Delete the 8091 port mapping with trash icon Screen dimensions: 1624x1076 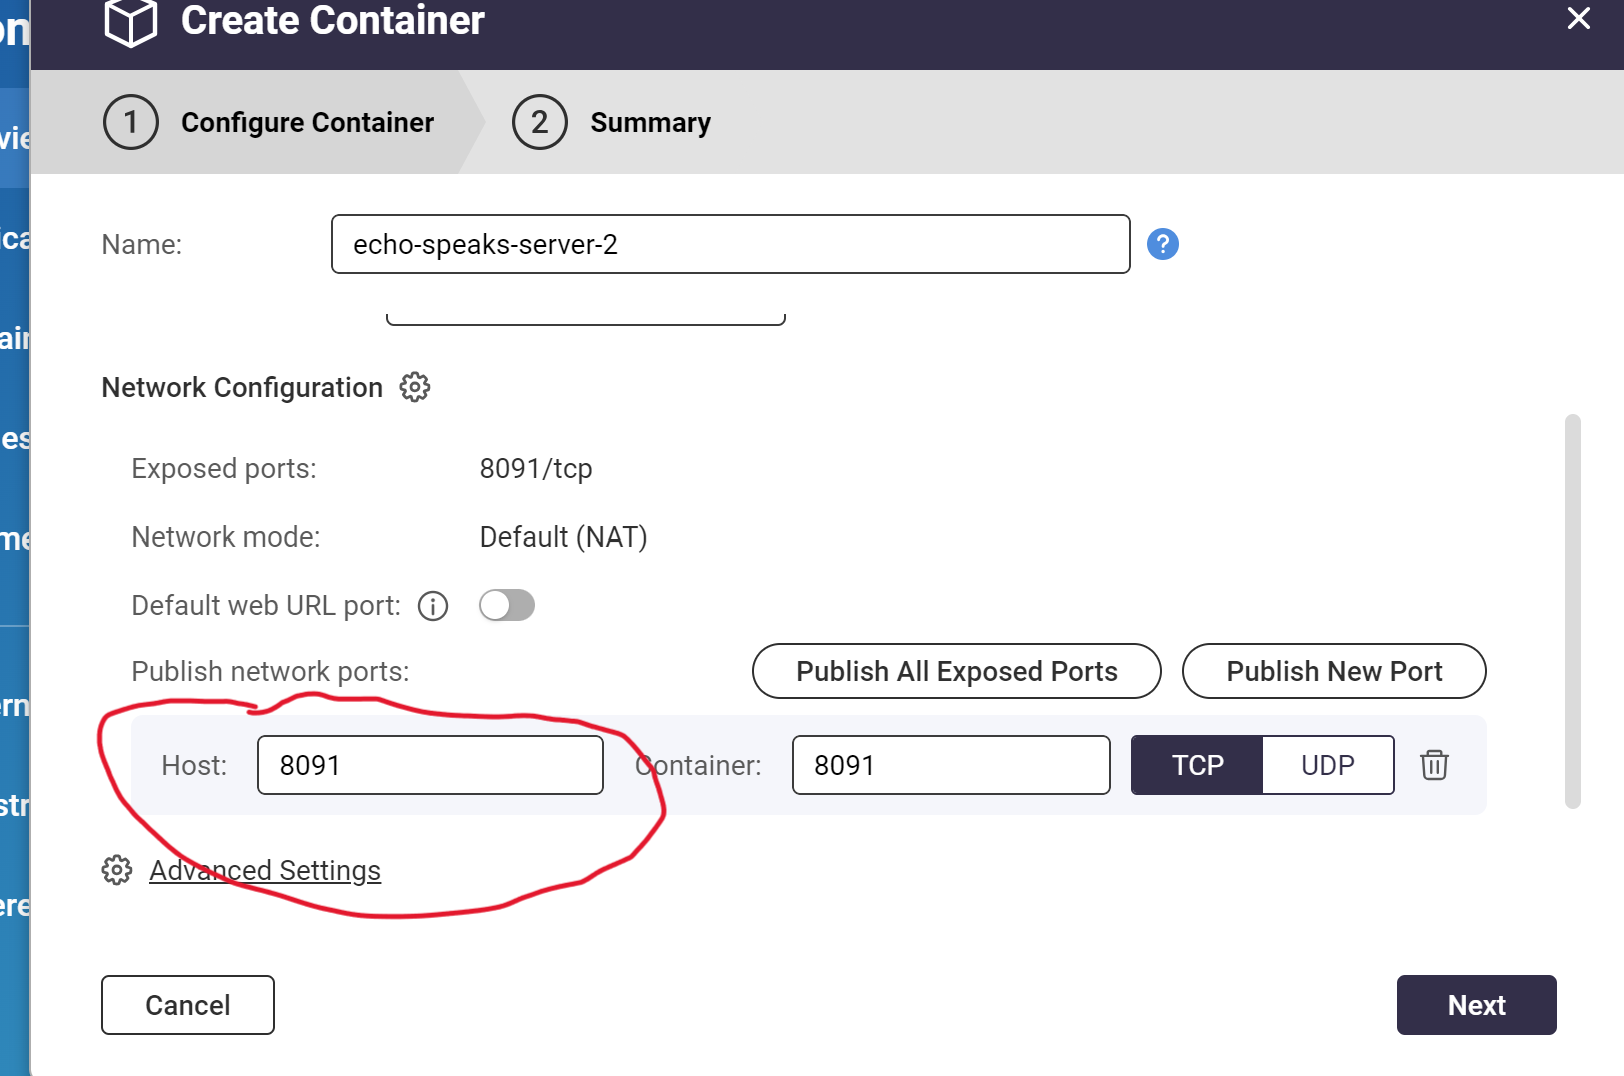pos(1434,765)
